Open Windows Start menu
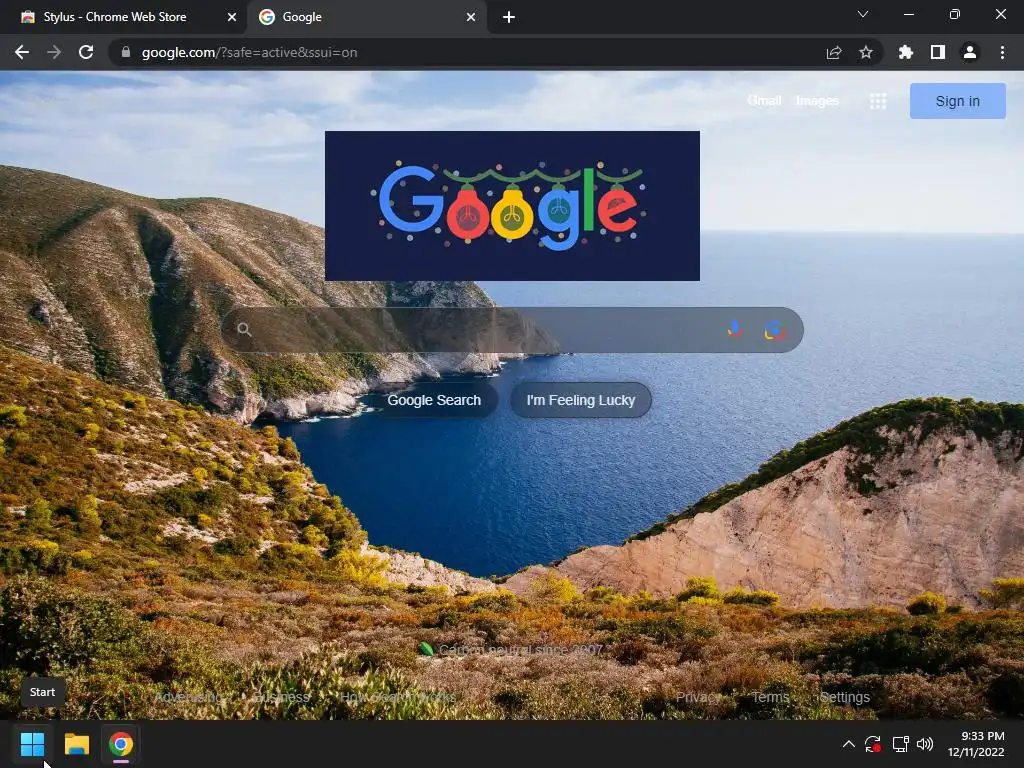 coord(32,744)
